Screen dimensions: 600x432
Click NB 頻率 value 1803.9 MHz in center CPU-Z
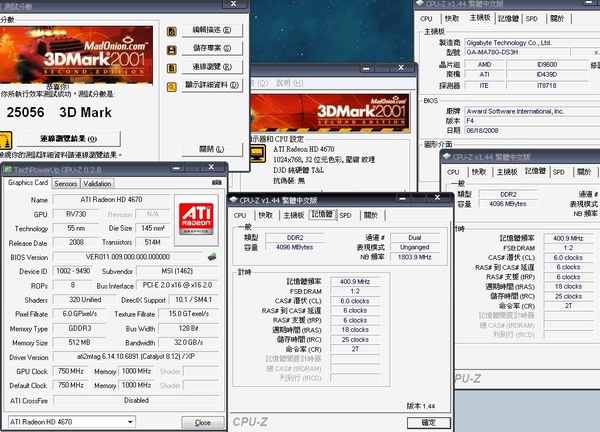click(x=414, y=257)
